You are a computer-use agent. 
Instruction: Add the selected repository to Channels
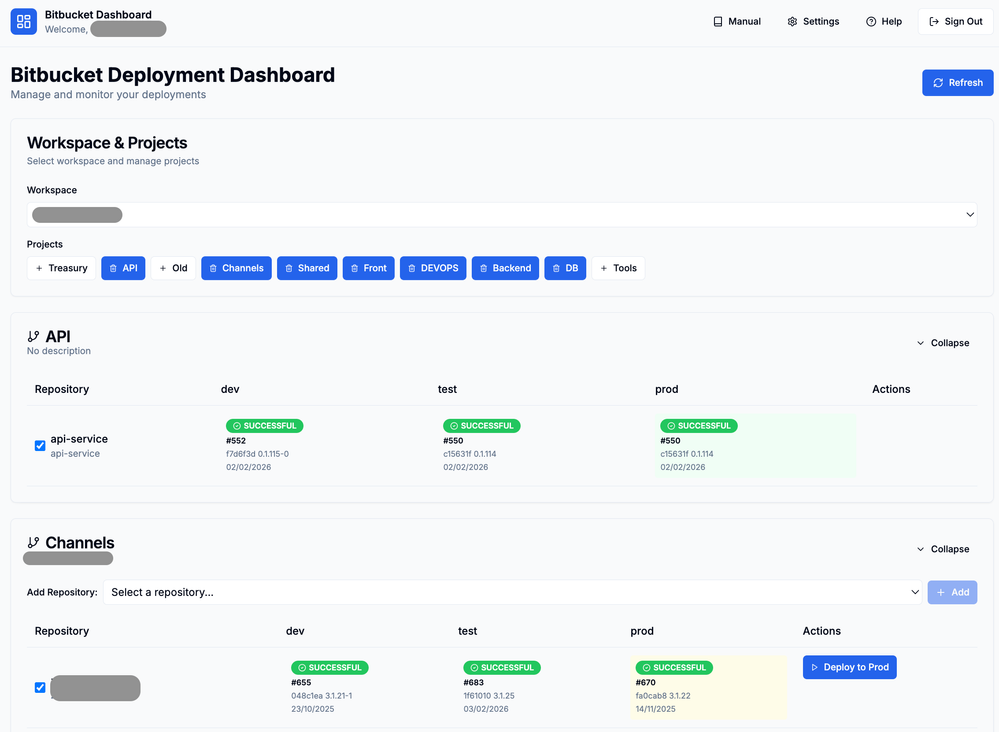[952, 592]
